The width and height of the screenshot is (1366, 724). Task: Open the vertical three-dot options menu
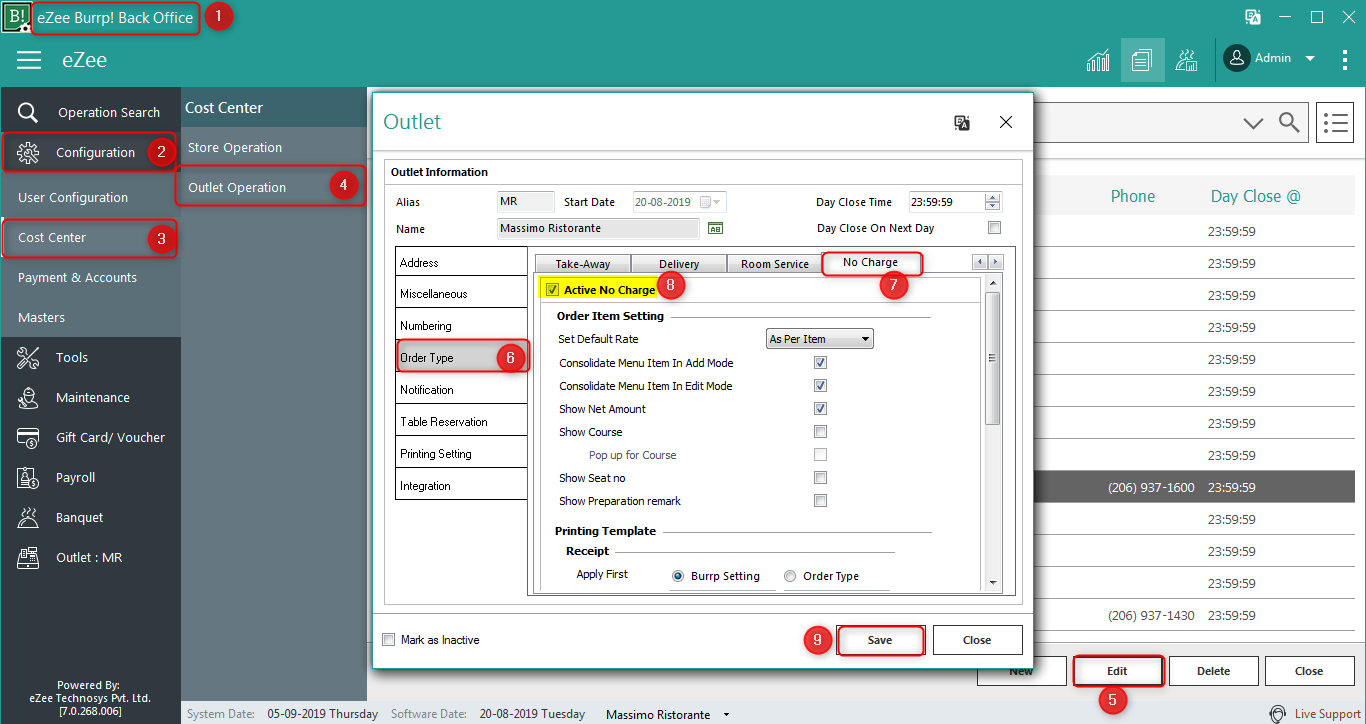coord(1345,59)
